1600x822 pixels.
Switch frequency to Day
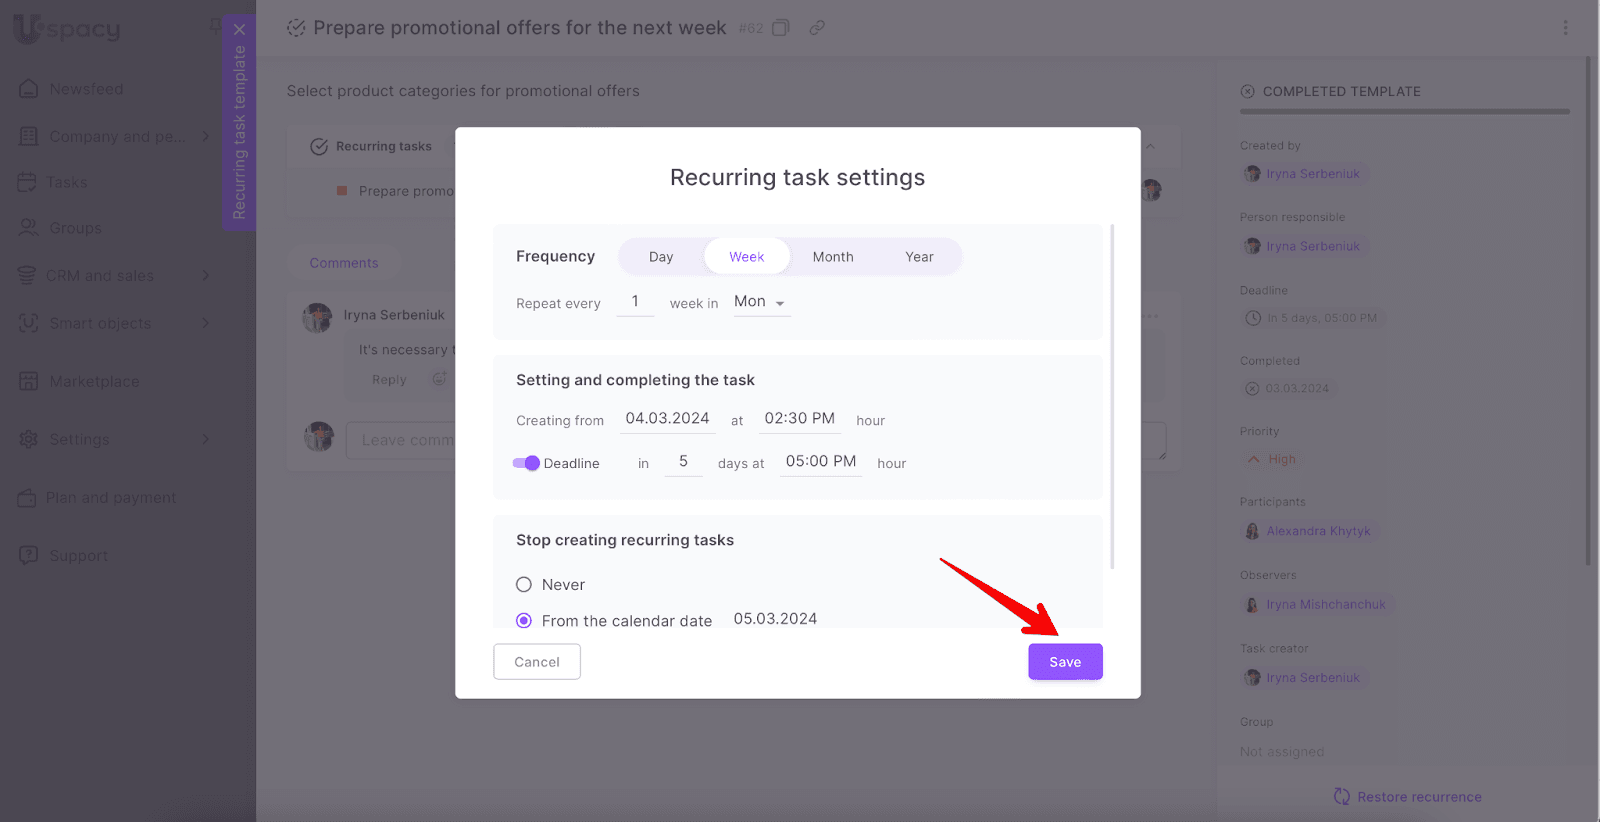(661, 257)
